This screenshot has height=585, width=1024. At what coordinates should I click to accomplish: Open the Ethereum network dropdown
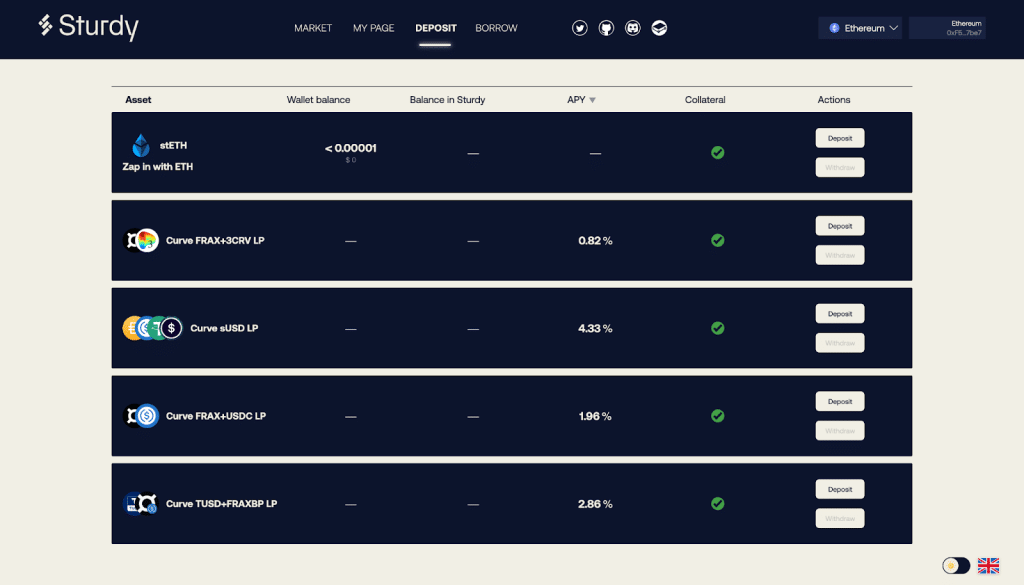[x=860, y=28]
